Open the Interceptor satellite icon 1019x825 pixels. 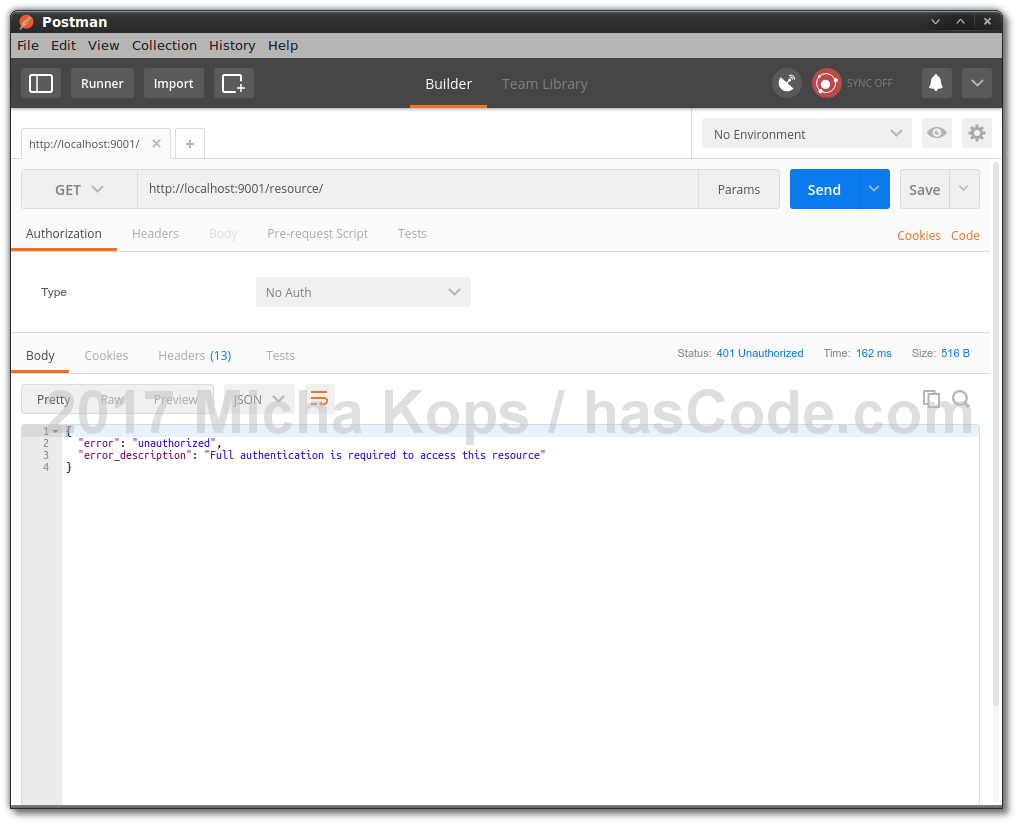coord(786,83)
